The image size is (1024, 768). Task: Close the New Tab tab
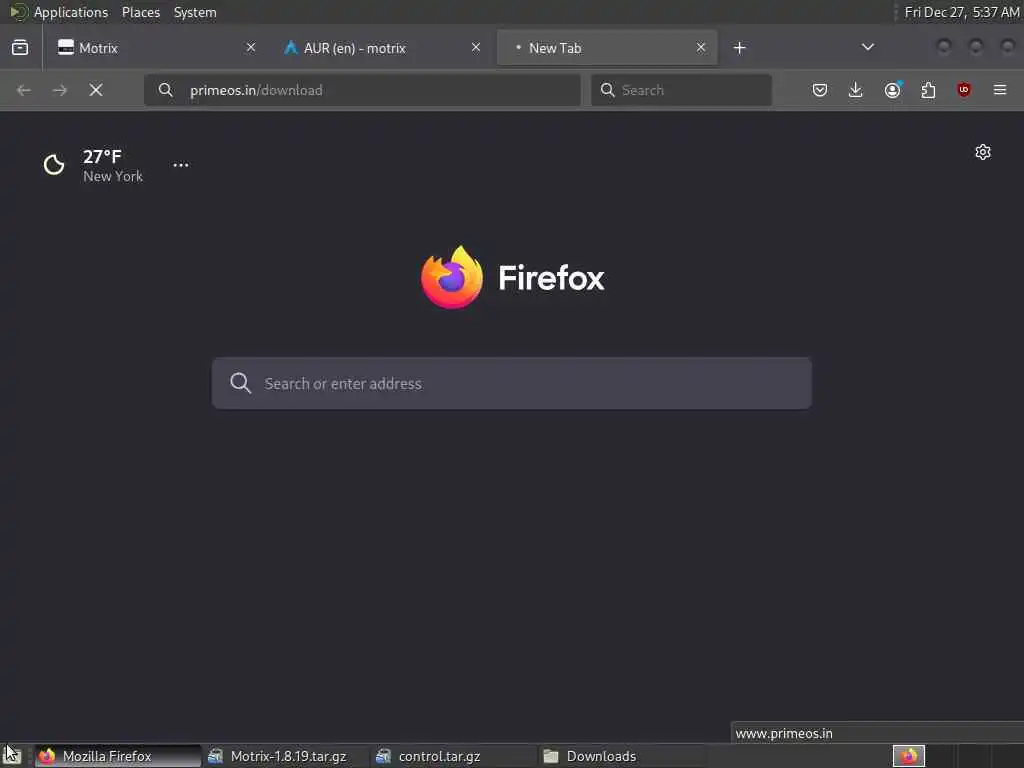701,47
